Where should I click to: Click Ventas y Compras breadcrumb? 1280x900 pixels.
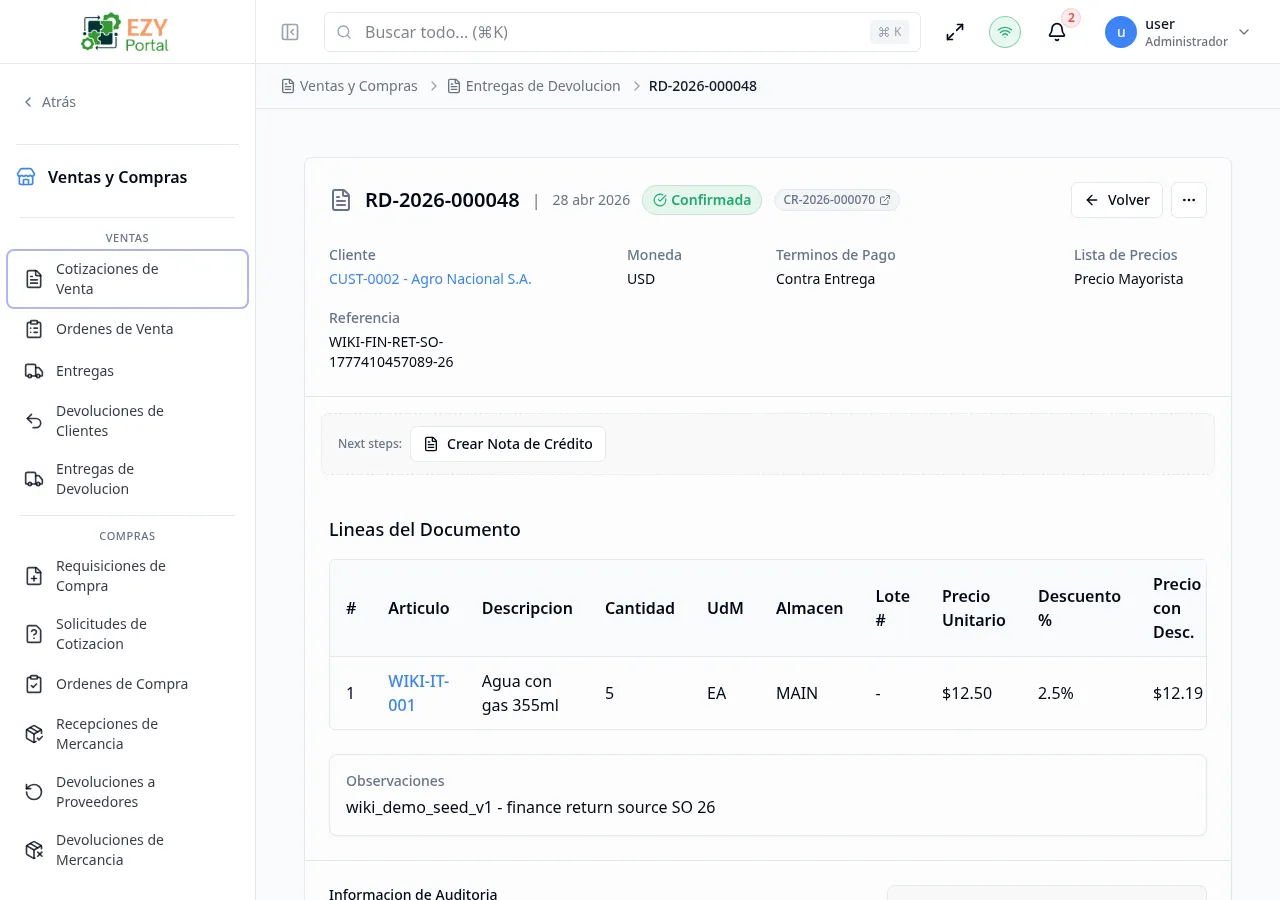(x=349, y=86)
